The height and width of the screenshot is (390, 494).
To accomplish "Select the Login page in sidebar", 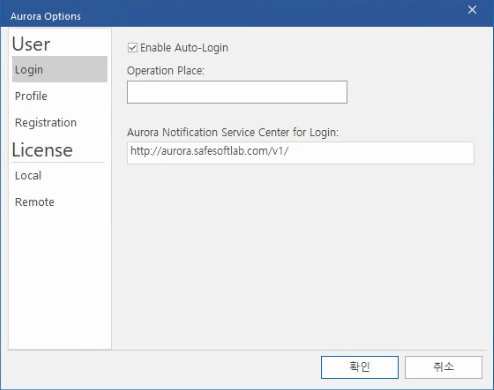I will 60,69.
